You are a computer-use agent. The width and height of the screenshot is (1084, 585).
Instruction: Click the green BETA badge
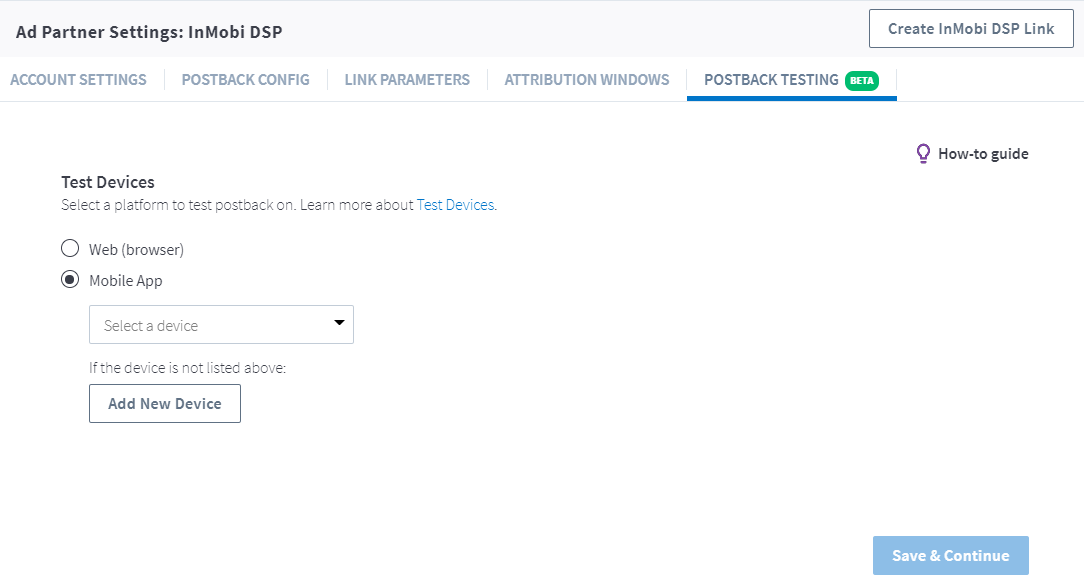click(861, 80)
